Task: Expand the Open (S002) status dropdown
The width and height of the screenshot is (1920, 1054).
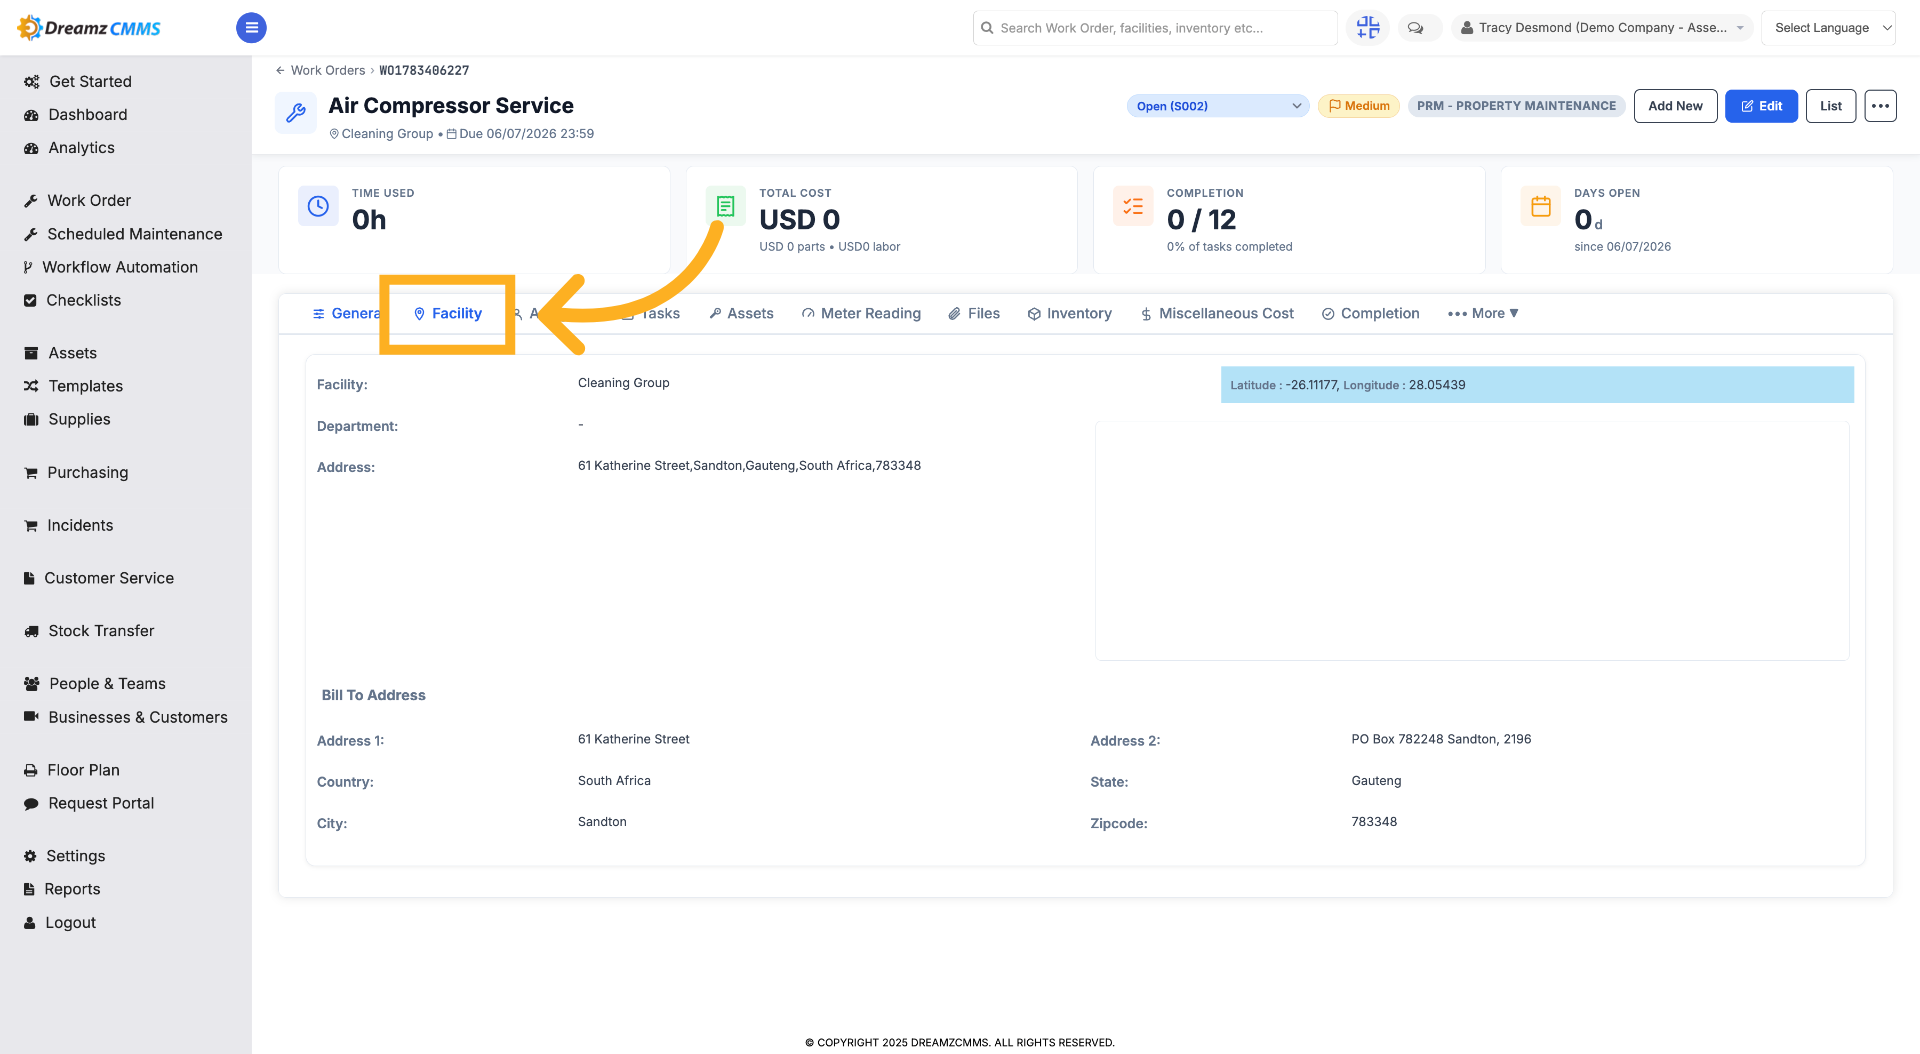Action: (x=1218, y=106)
